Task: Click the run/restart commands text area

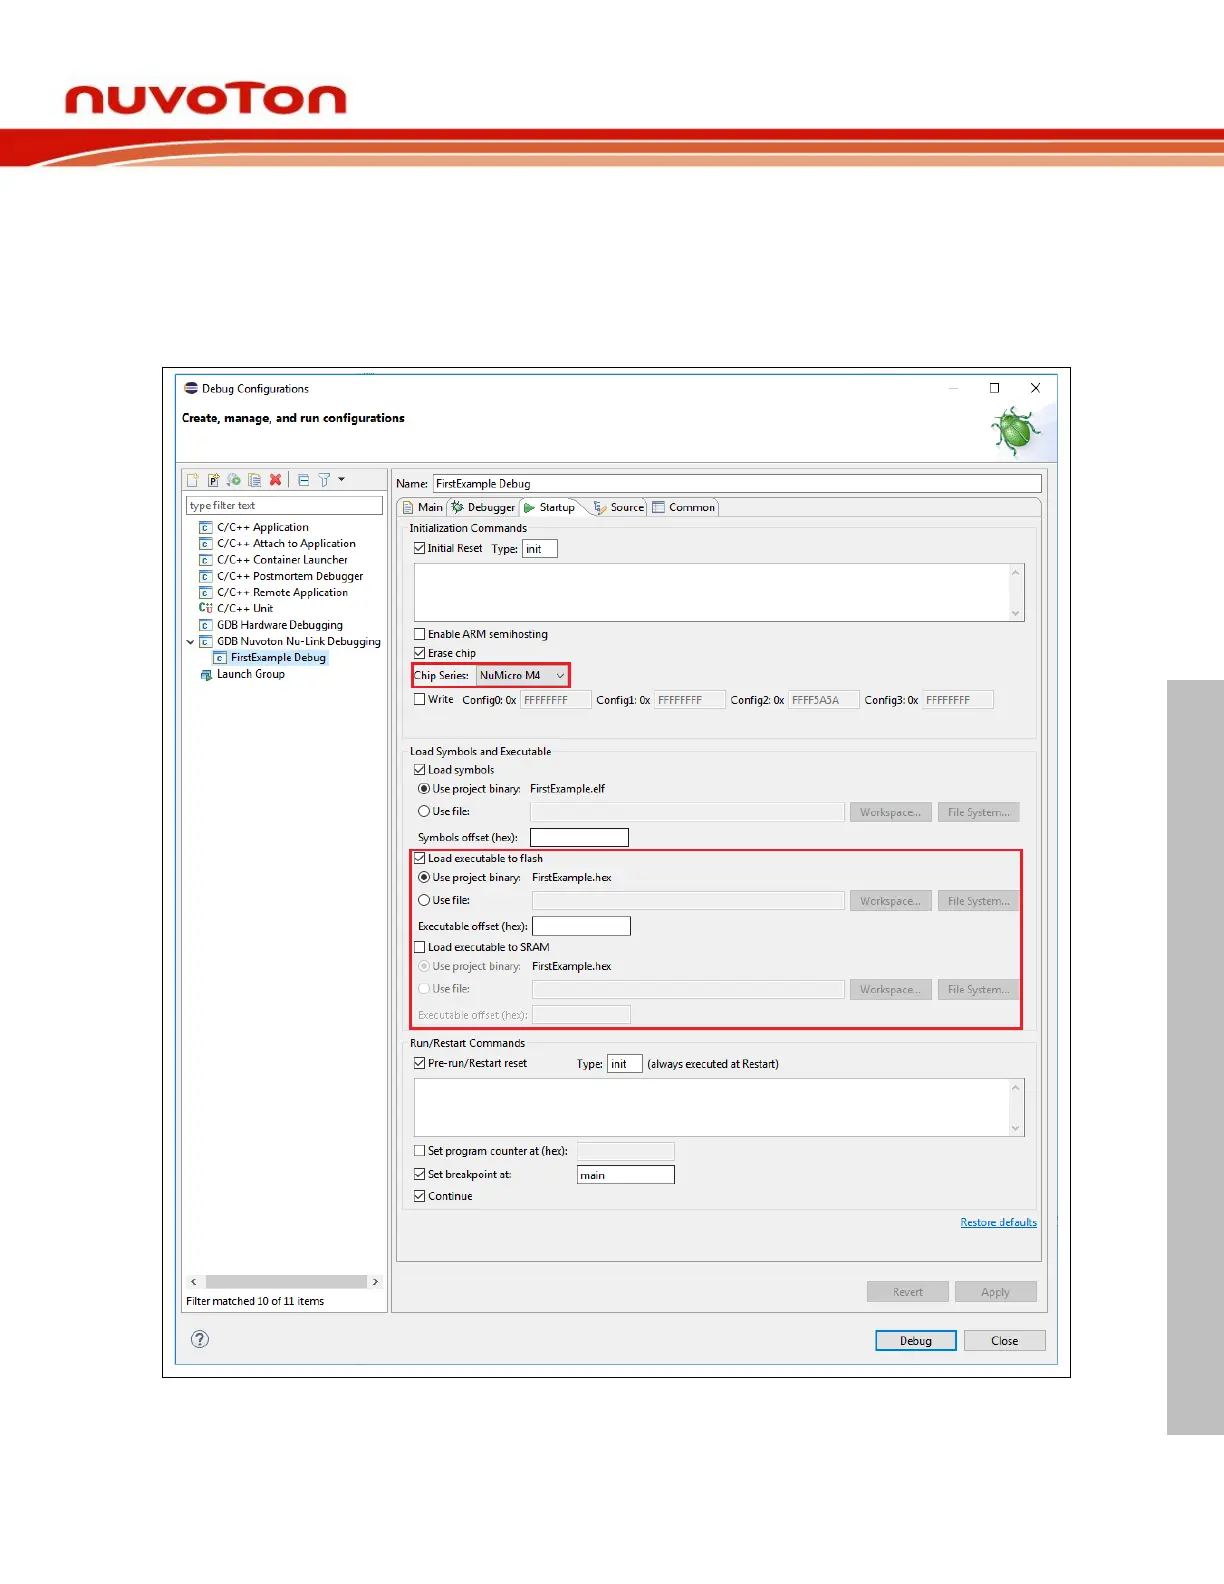Action: 711,1107
